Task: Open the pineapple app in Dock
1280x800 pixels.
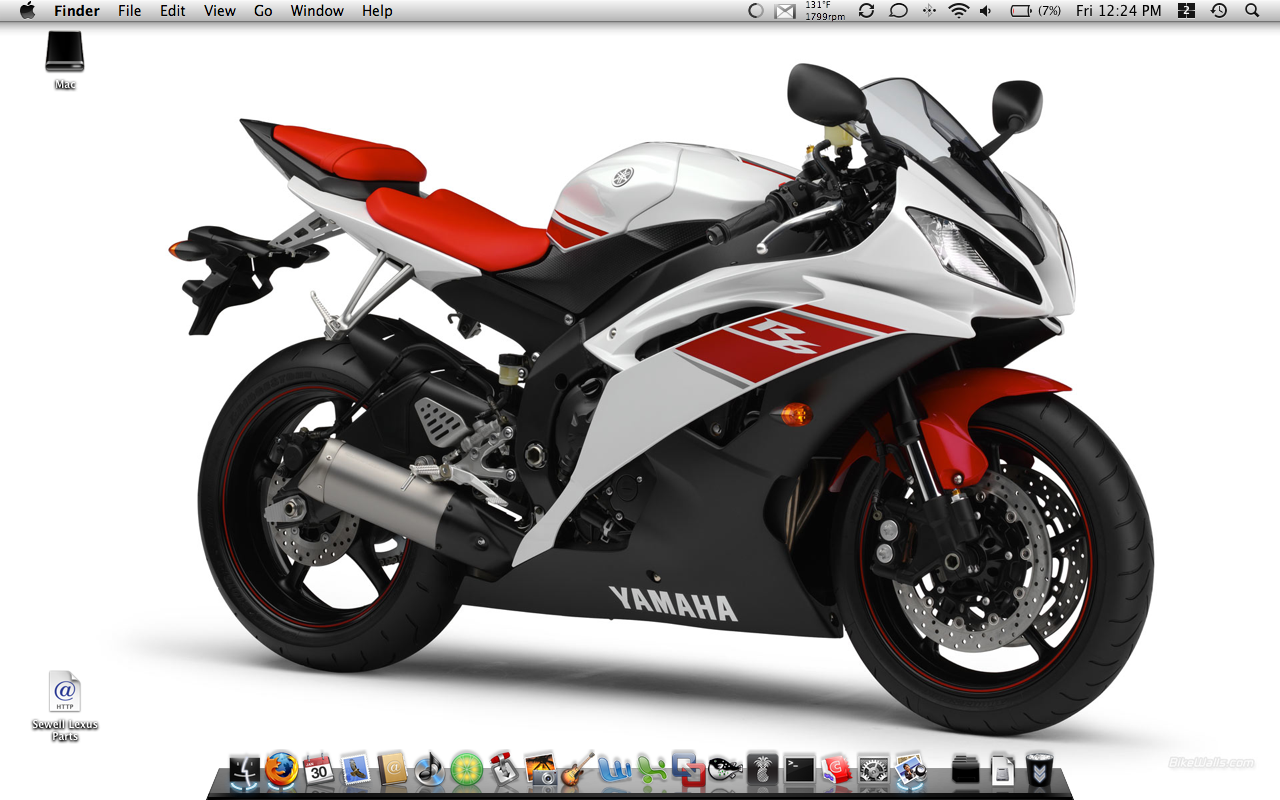Action: click(x=763, y=768)
